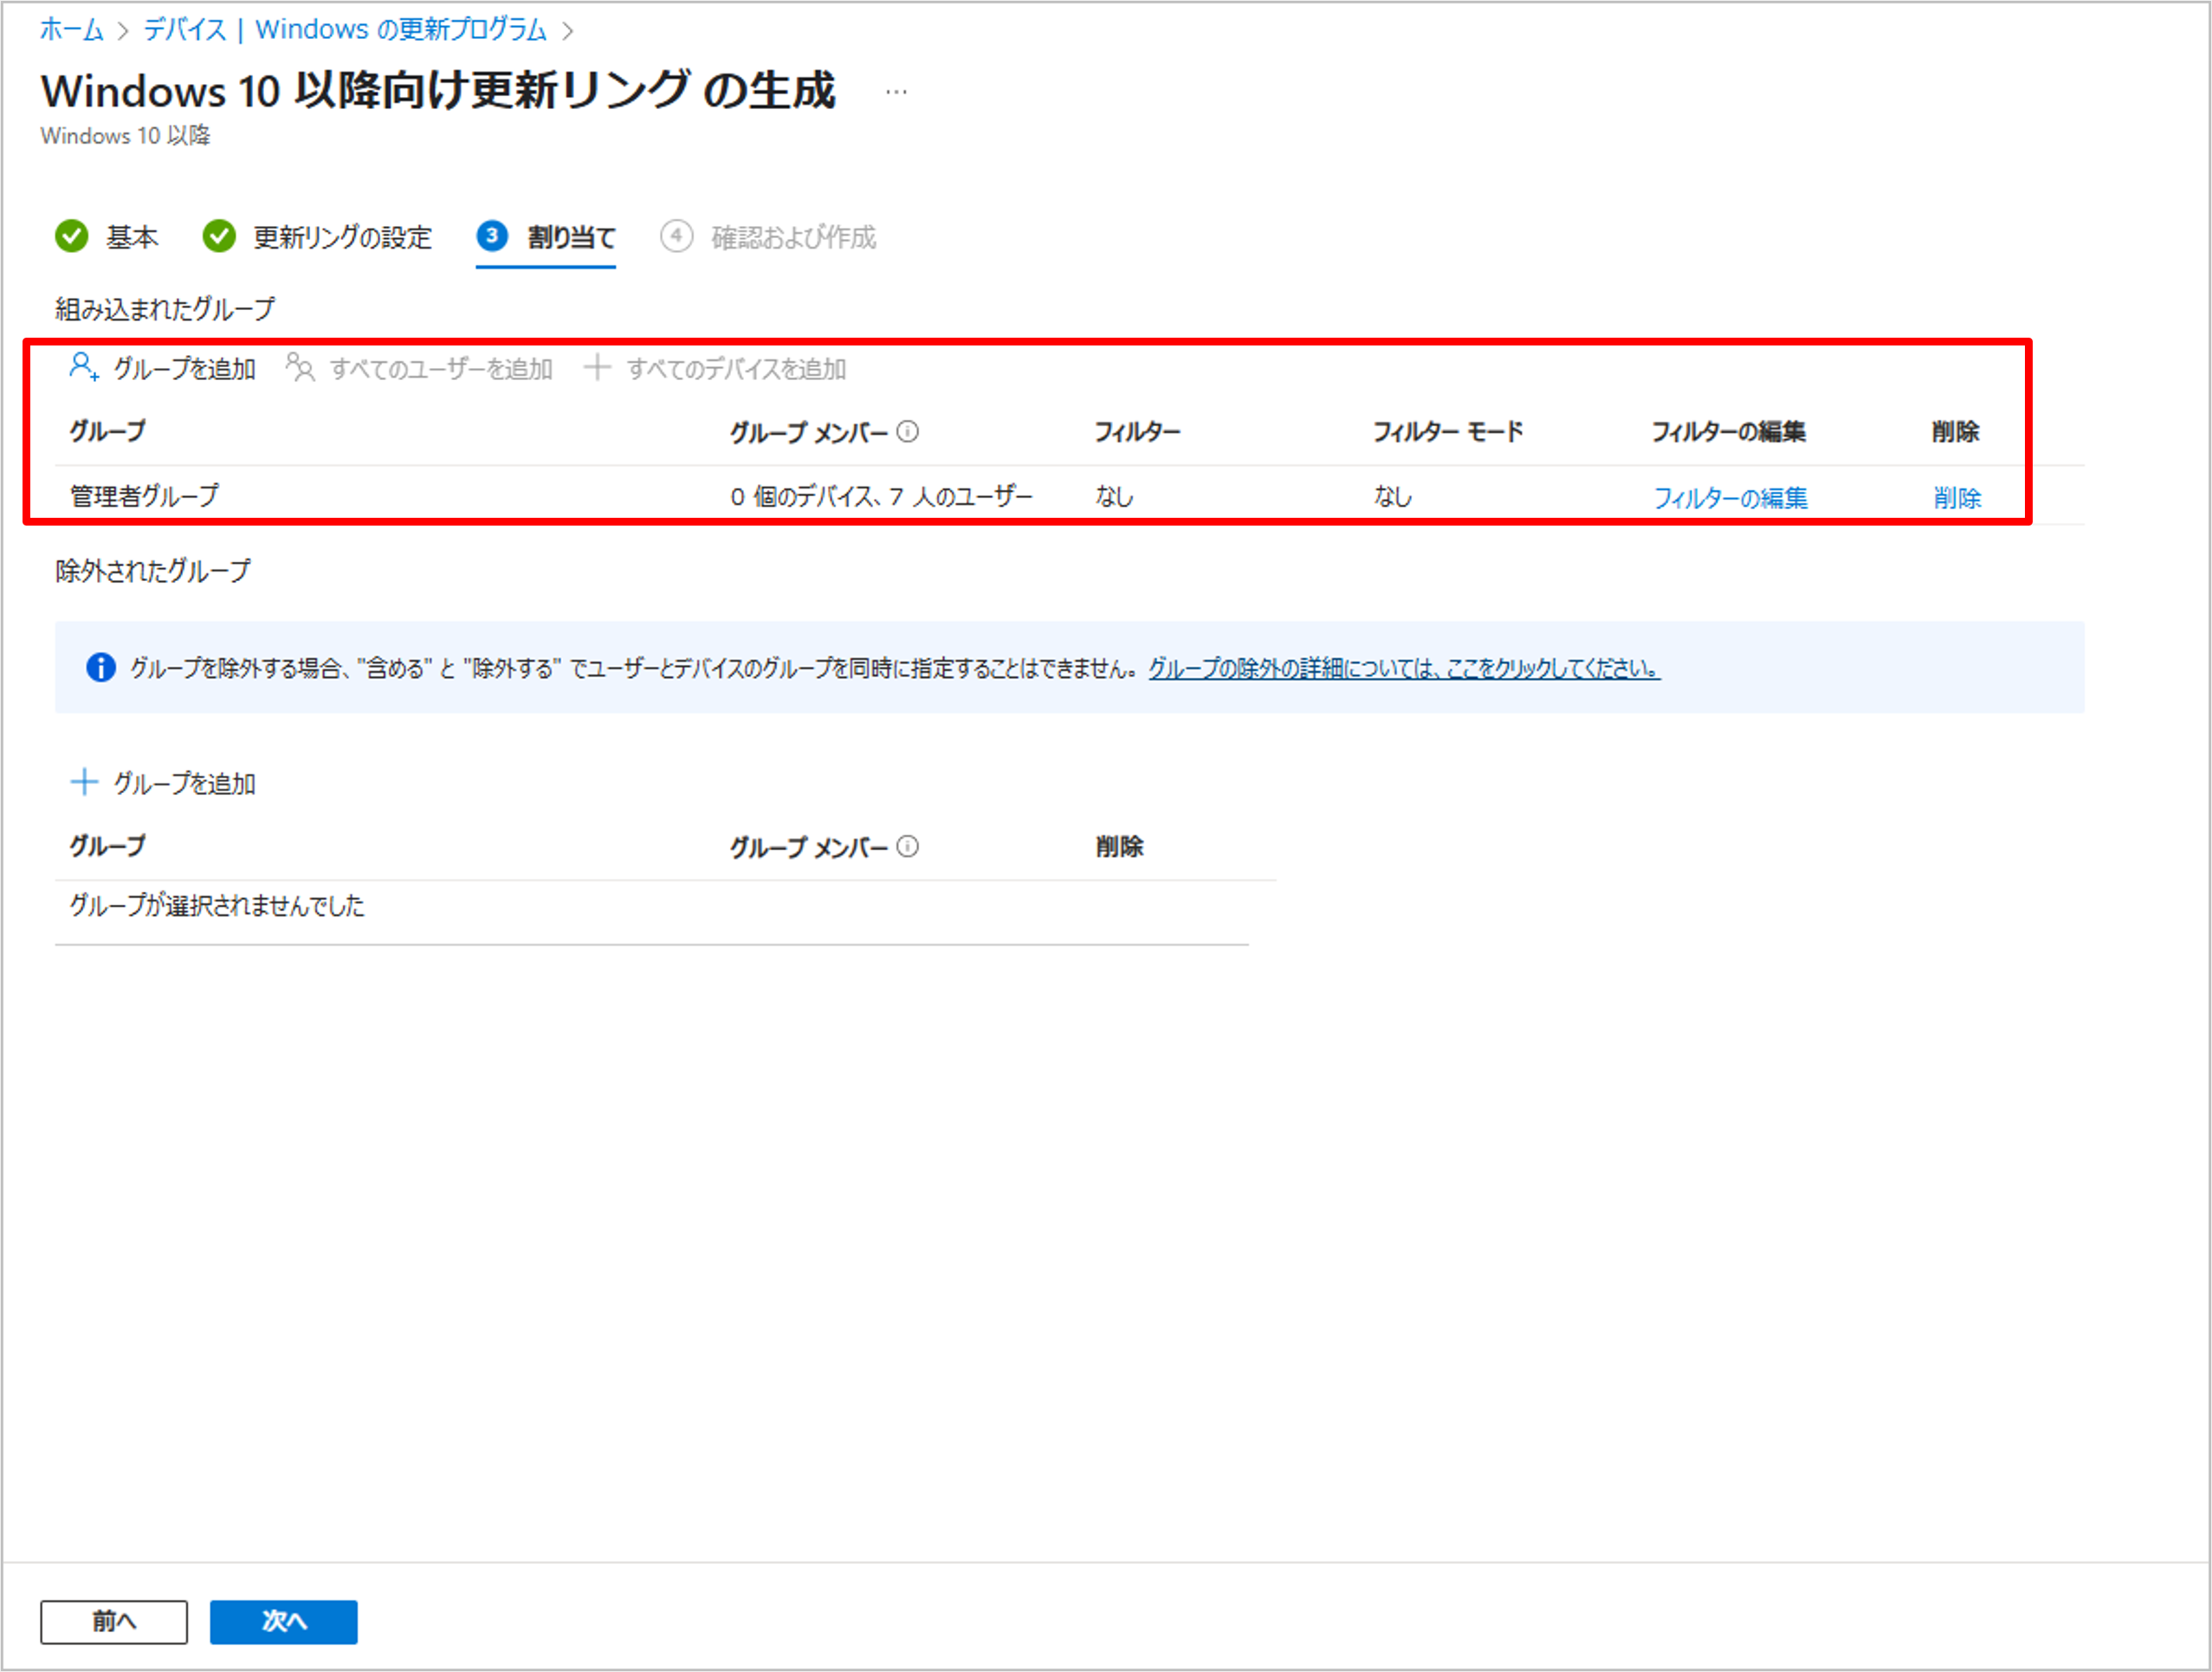Click the step 4 number circle icon
Image resolution: width=2212 pixels, height=1672 pixels.
tap(677, 236)
